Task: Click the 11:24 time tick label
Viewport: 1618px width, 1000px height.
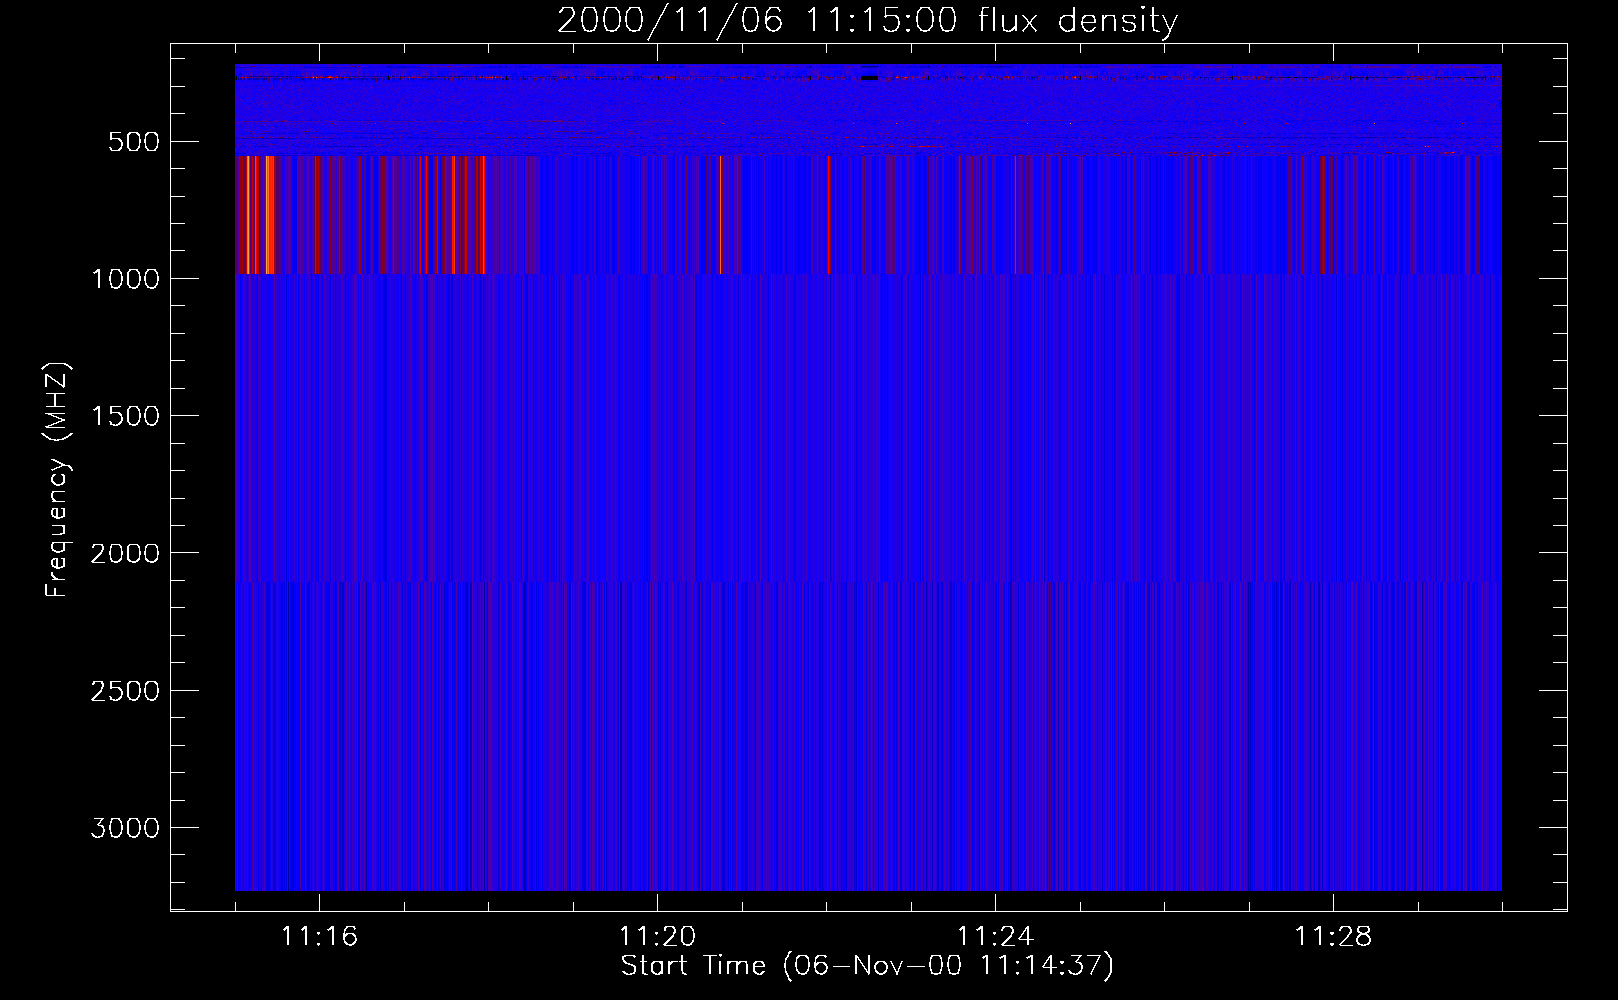Action: click(x=995, y=937)
